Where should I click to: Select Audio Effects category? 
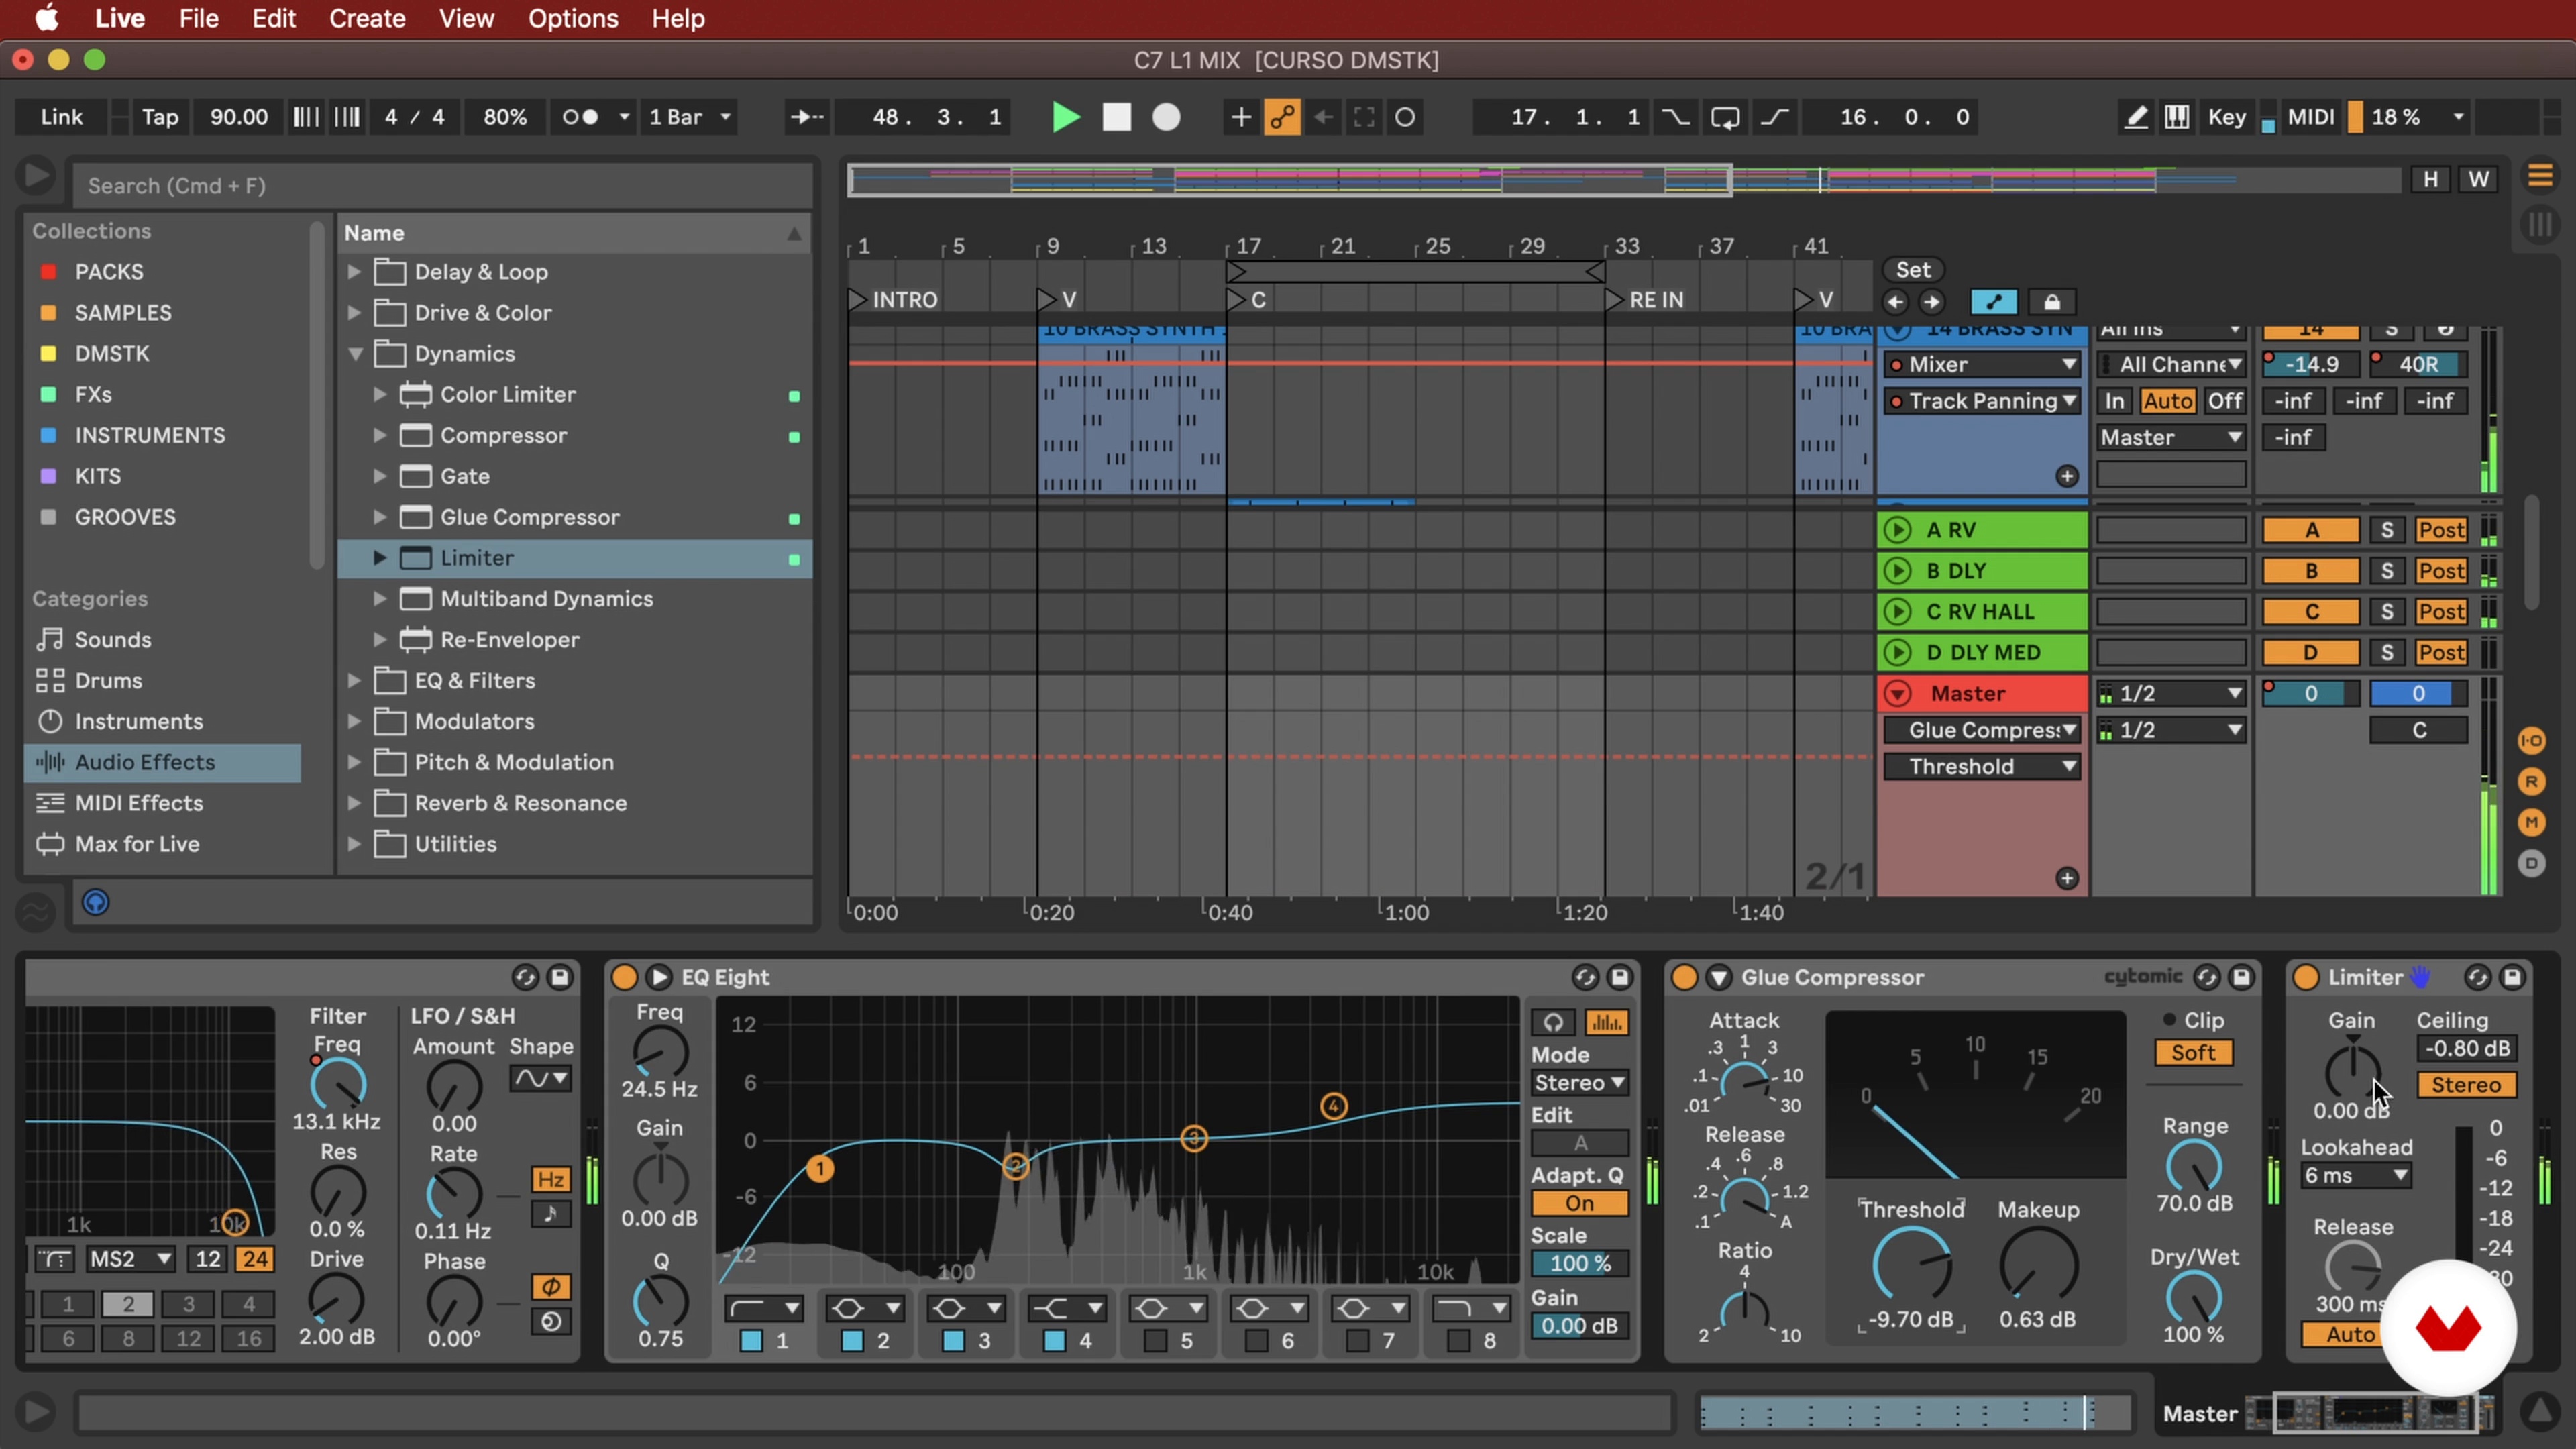pyautogui.click(x=162, y=762)
